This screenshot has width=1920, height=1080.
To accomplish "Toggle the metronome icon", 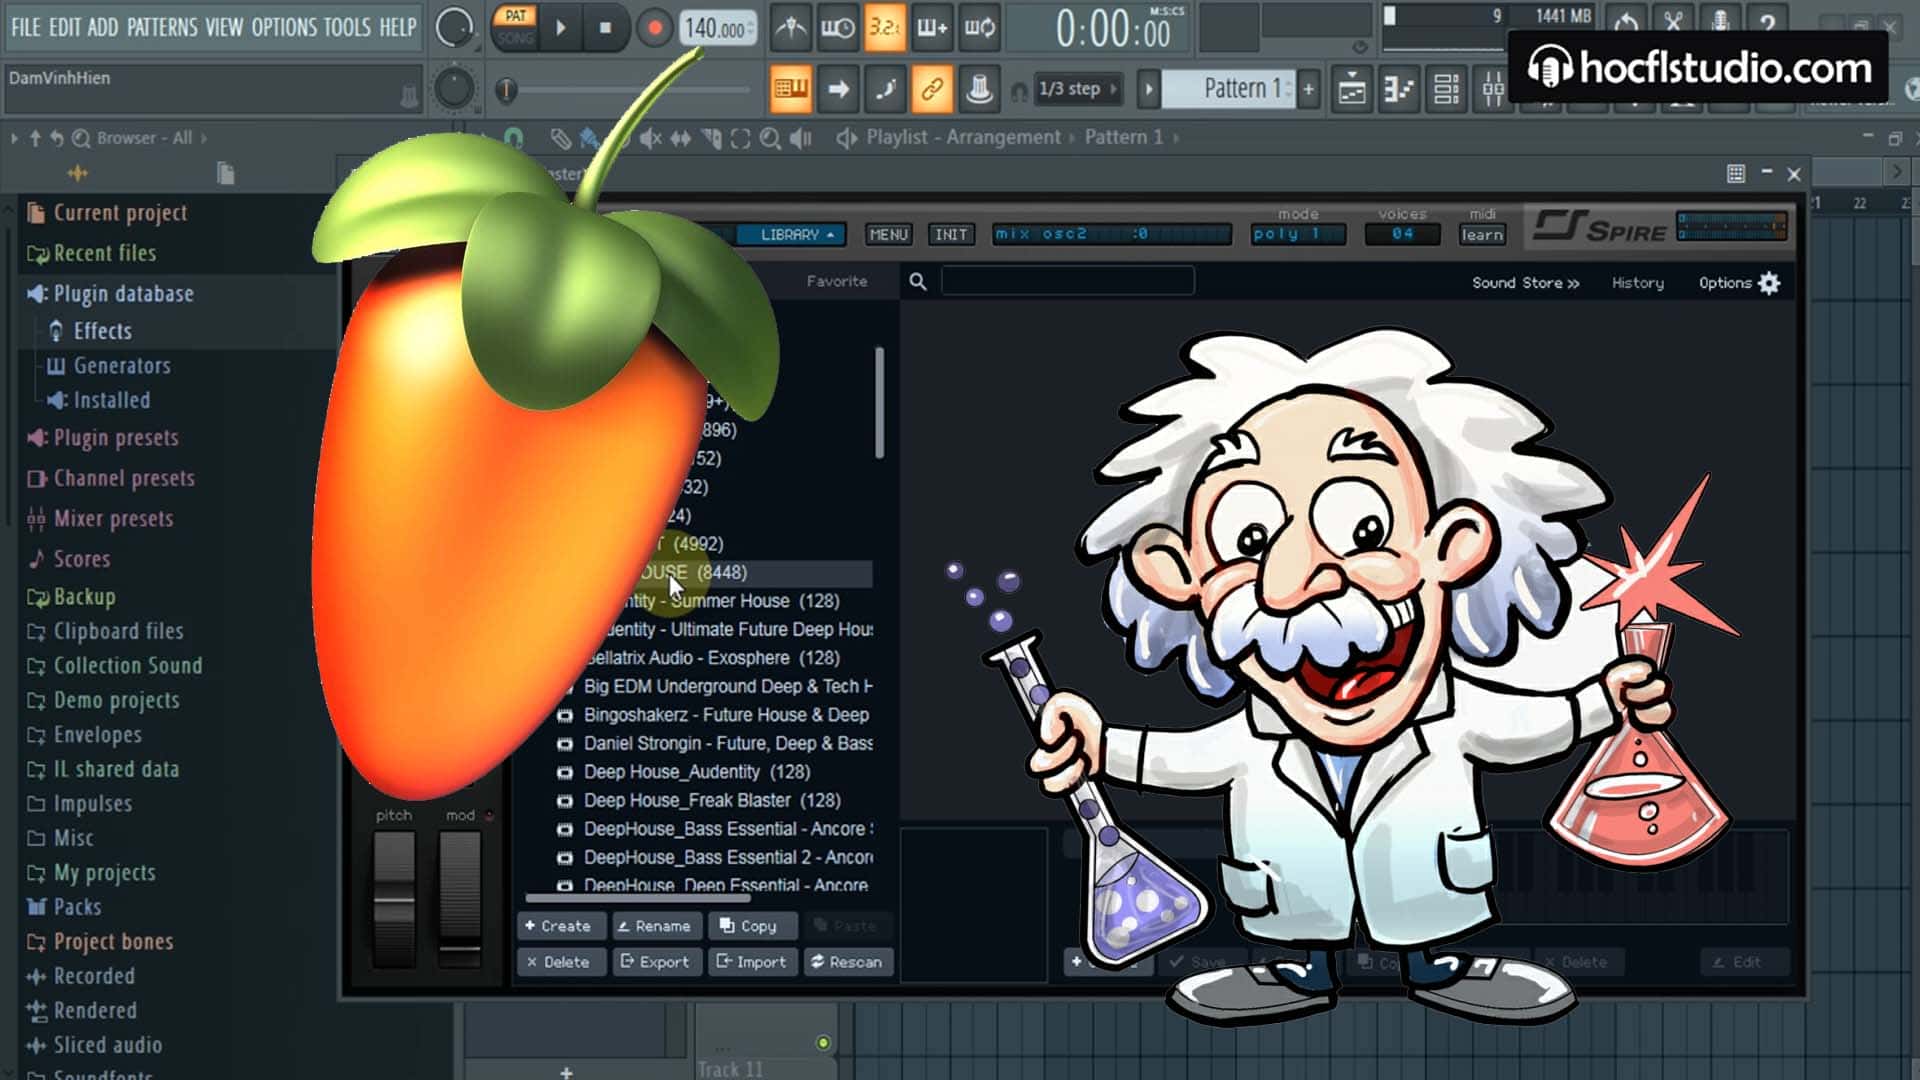I will 791,28.
